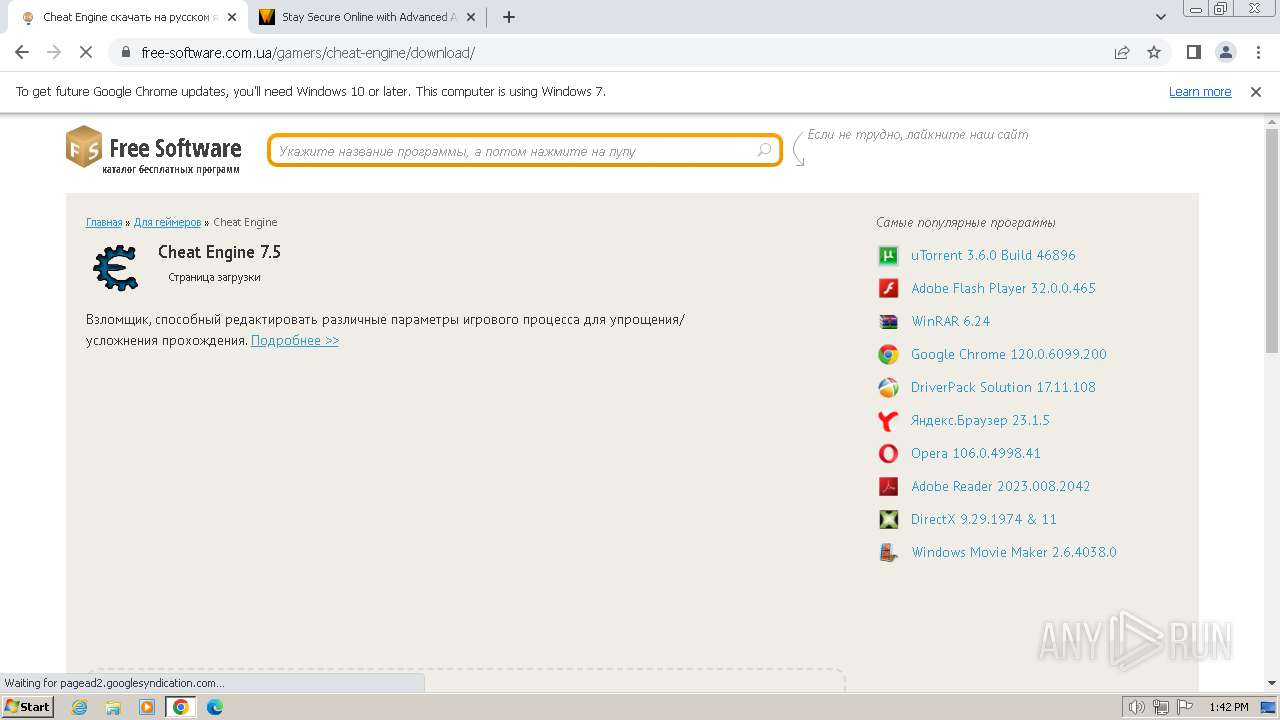
Task: Click the Learn more link
Action: pyautogui.click(x=1200, y=91)
